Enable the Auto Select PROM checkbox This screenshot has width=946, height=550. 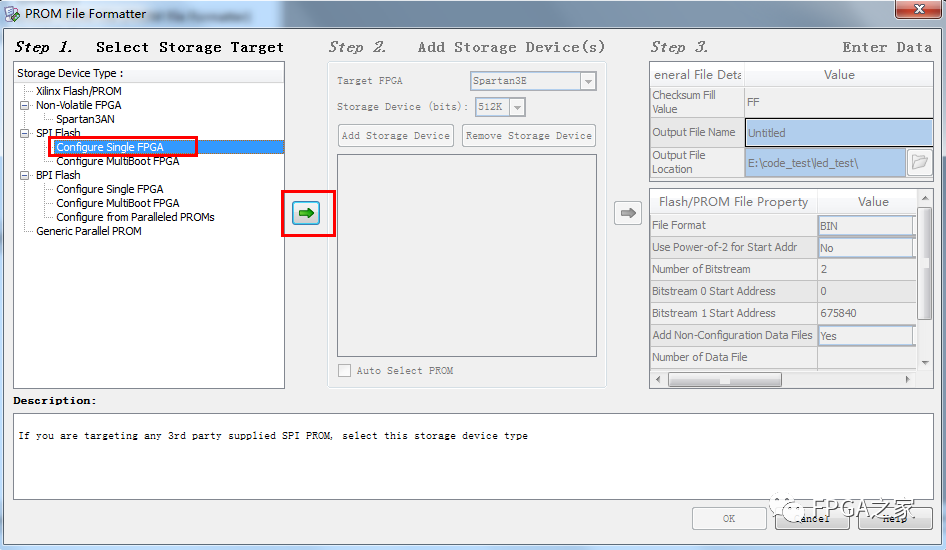344,370
